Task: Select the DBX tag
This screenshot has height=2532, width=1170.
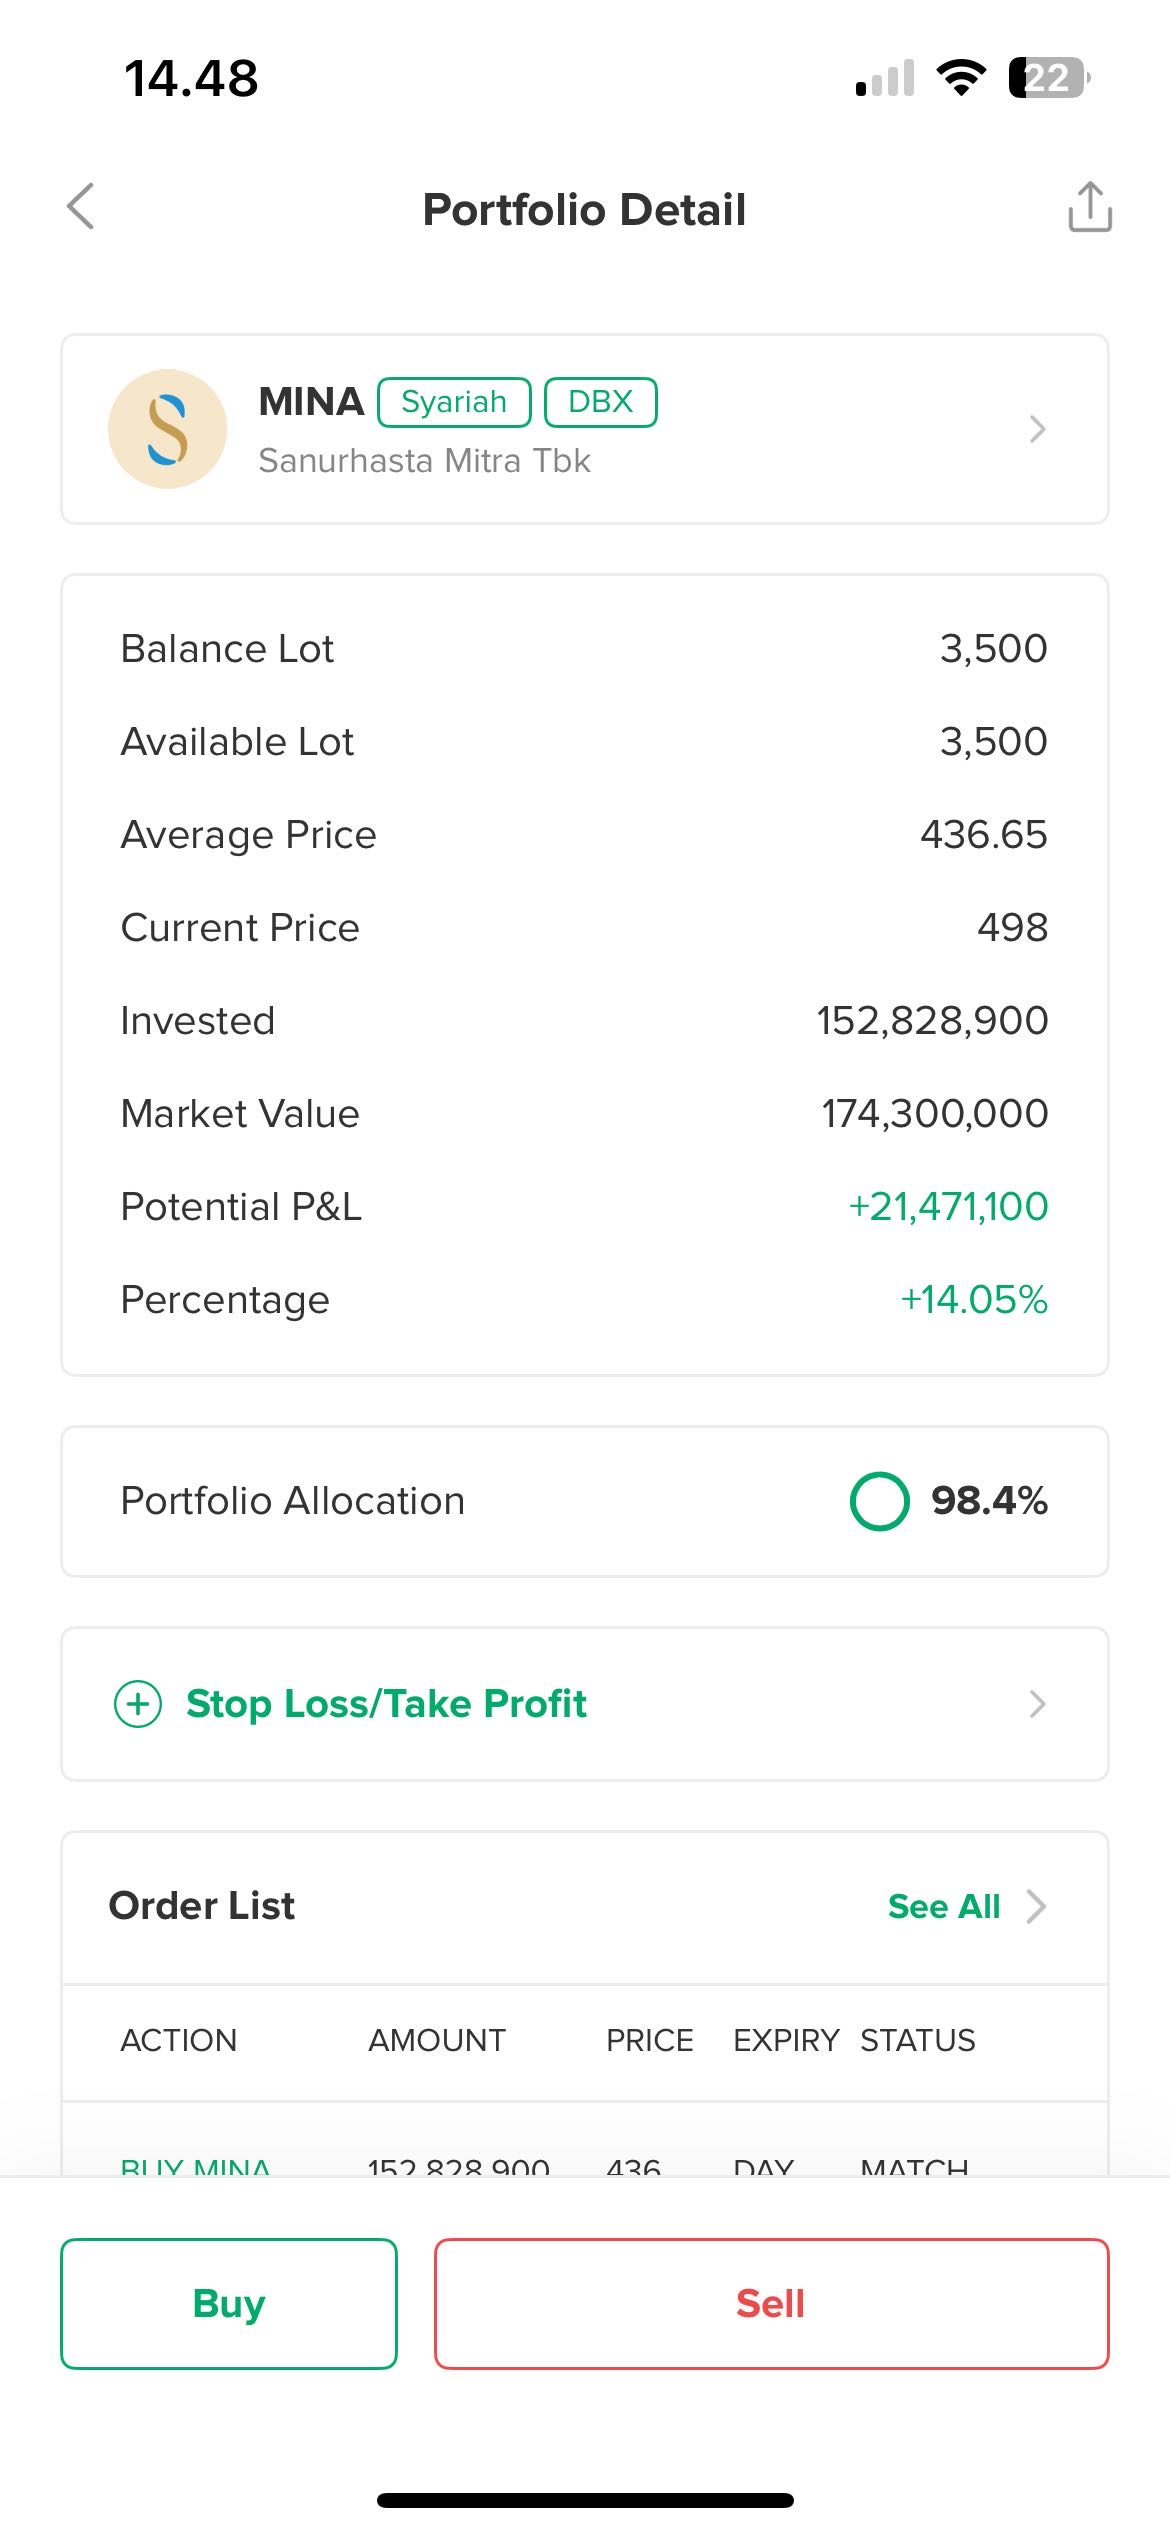Action: pos(600,402)
